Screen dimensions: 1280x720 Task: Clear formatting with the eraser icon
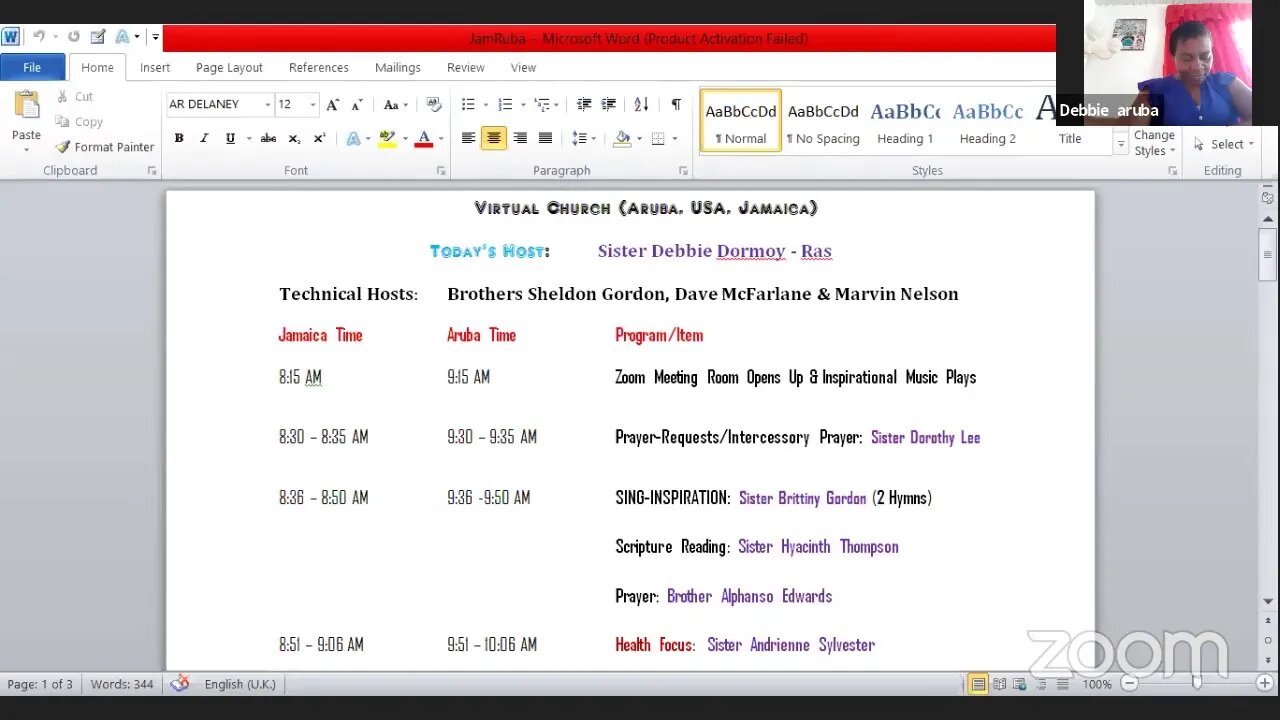[433, 104]
